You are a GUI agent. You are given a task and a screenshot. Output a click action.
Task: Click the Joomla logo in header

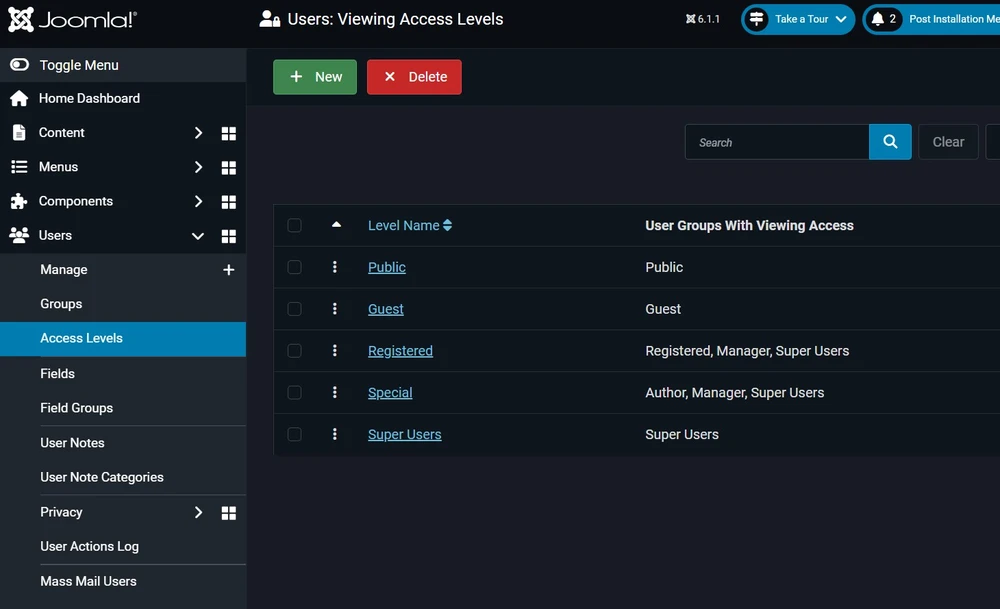click(72, 20)
